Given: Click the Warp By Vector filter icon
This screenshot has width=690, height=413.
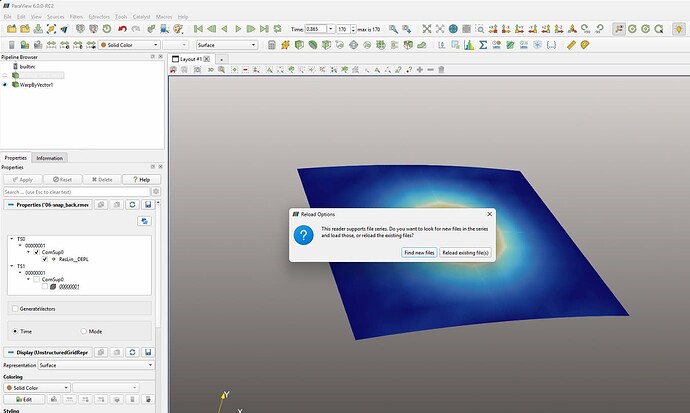Looking at the screenshot, I should point(422,45).
